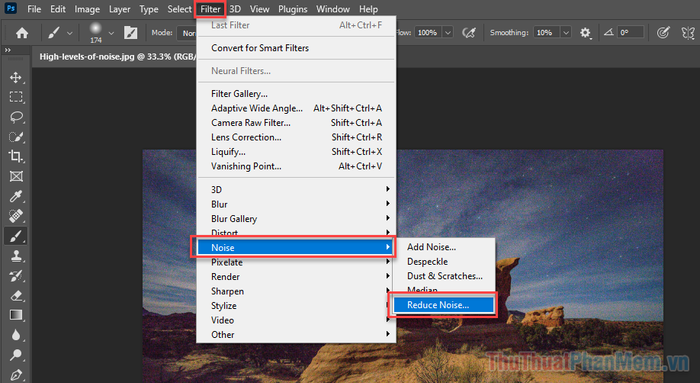Select the Brush tool in toolbar
Screen dimensions: 700x383
[x=16, y=236]
